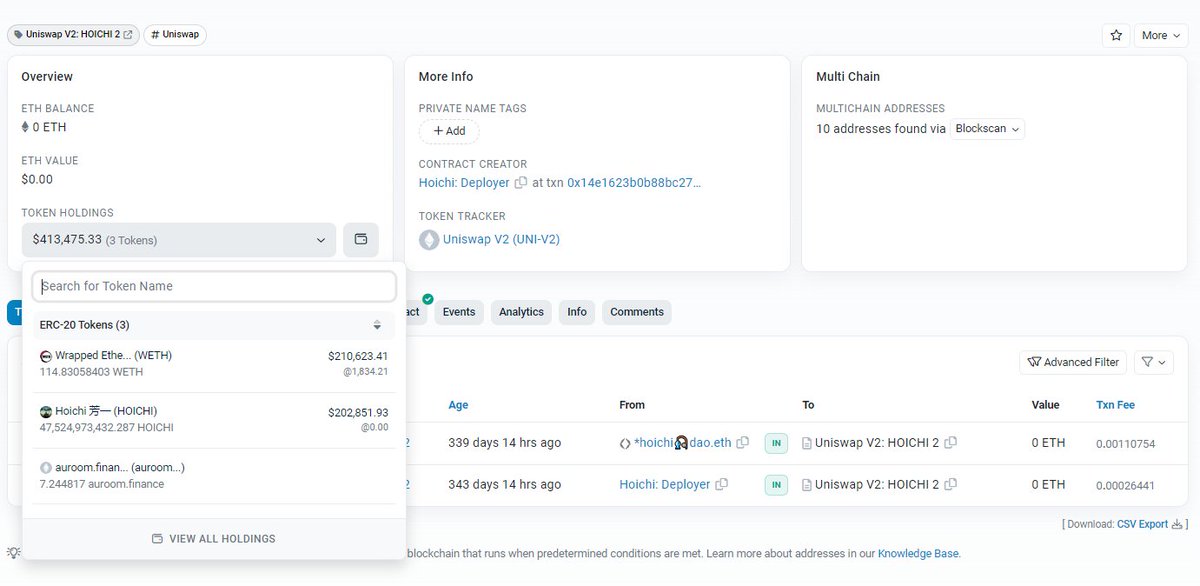The width and height of the screenshot is (1200, 586).
Task: Open the Hoichi: Deployer contract creator link
Action: click(465, 183)
